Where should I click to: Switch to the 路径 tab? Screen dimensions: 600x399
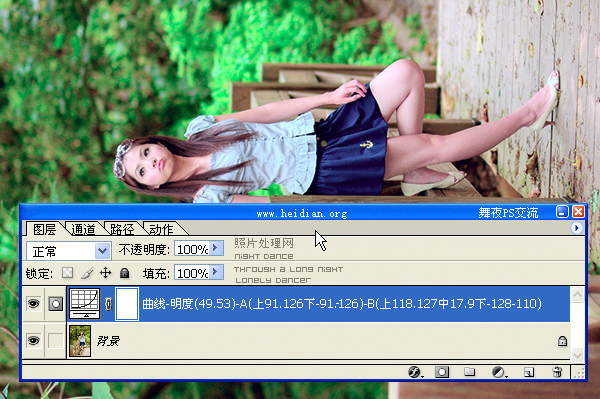[x=122, y=229]
